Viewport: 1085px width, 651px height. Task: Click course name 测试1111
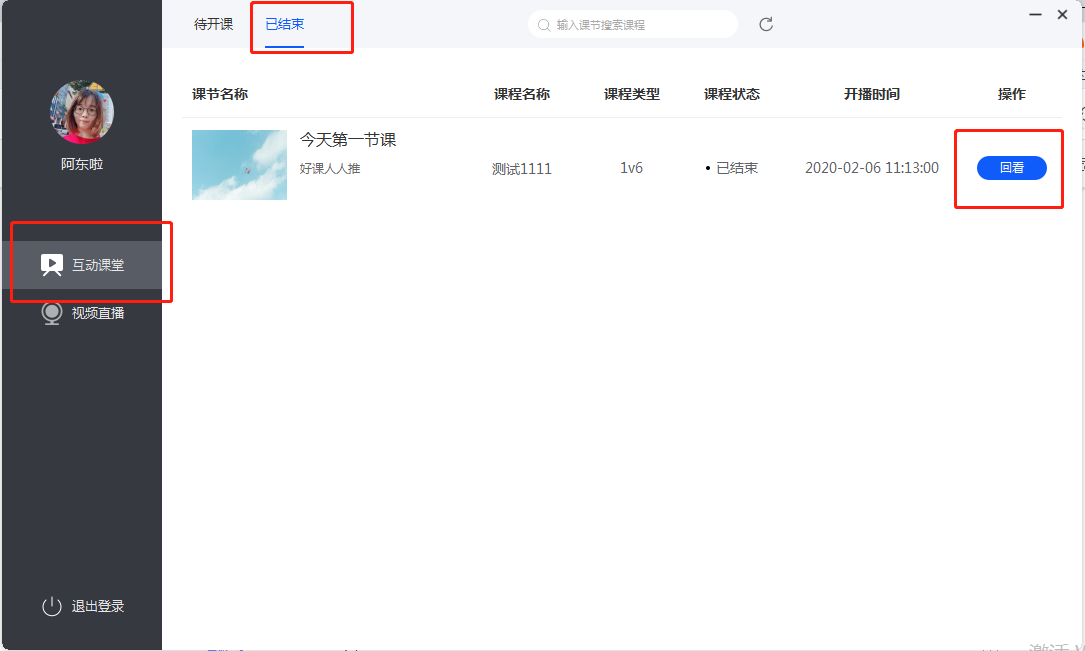[522, 169]
